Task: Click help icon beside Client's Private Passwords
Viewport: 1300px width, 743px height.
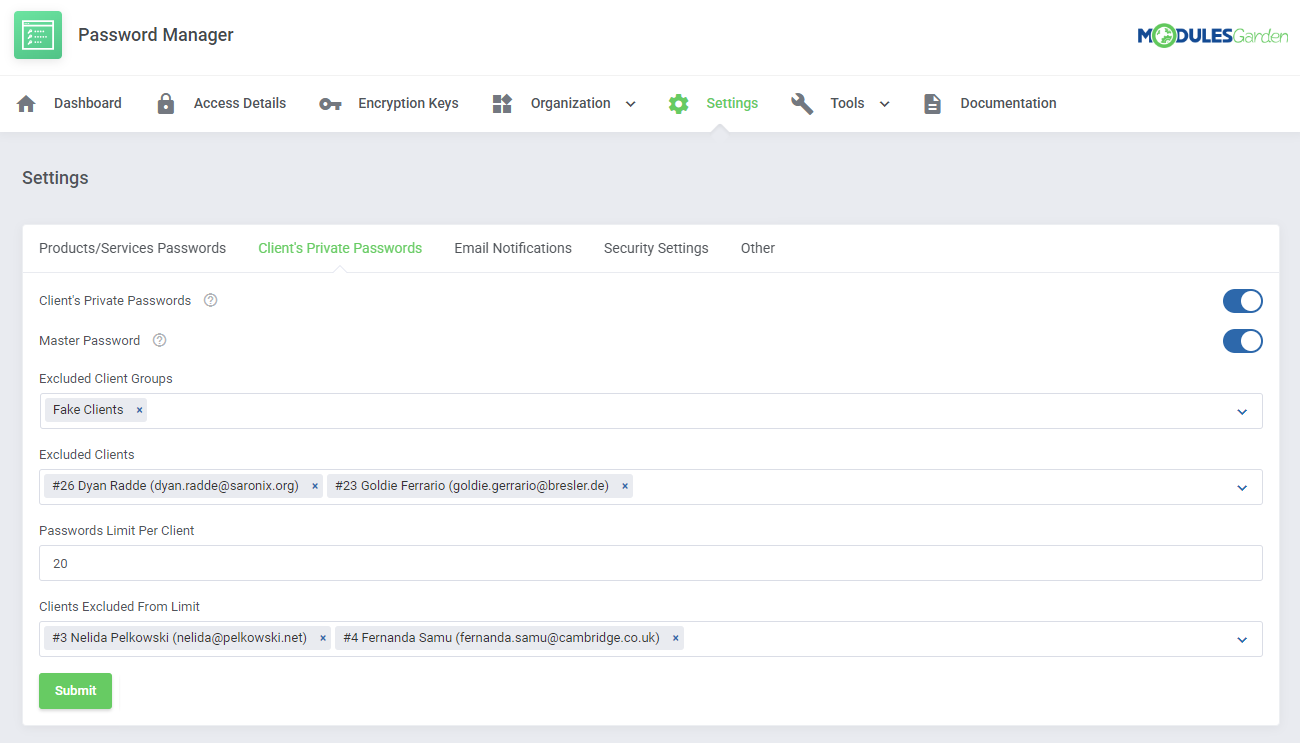Action: pyautogui.click(x=210, y=301)
